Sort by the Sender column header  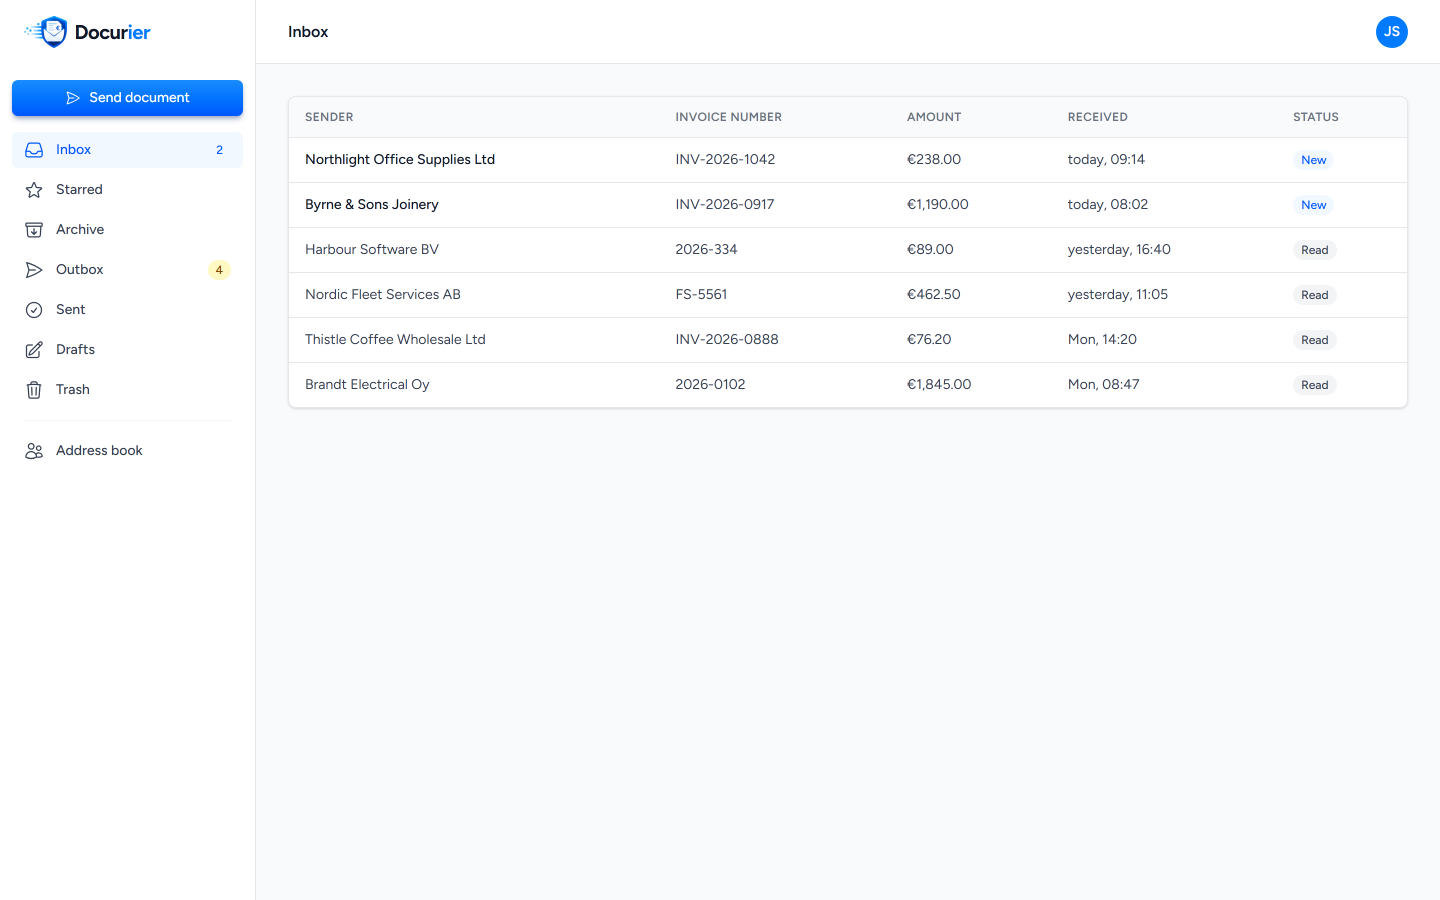tap(329, 117)
